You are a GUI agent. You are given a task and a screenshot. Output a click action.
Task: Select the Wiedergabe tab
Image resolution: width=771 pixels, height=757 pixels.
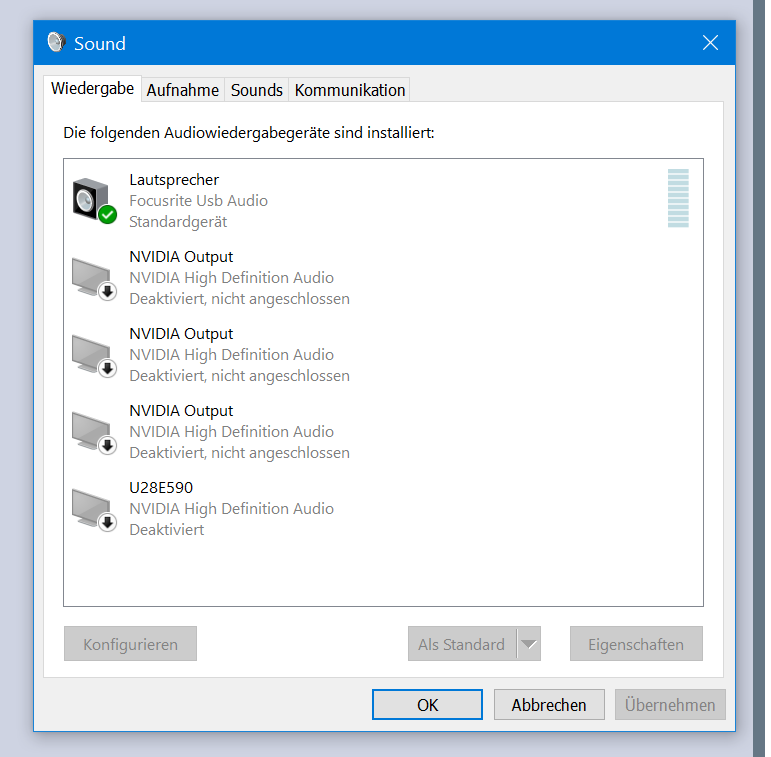coord(92,88)
